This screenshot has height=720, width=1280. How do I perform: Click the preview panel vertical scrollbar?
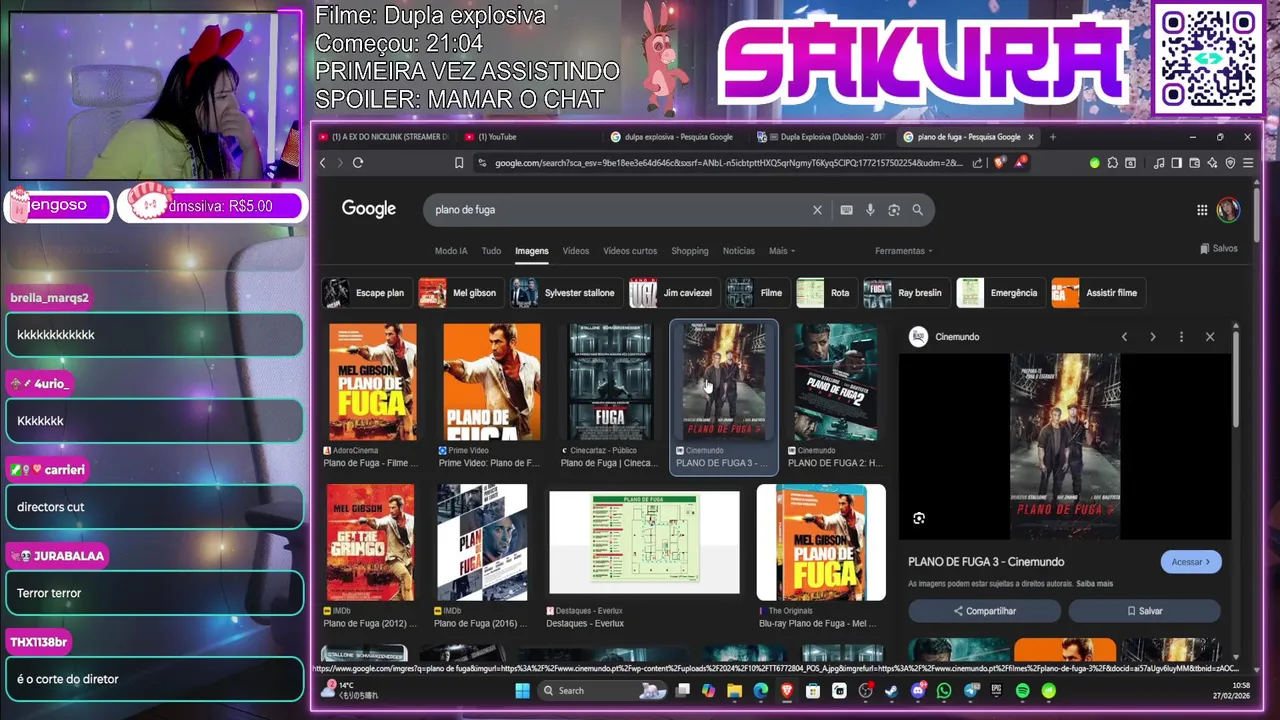click(1235, 380)
